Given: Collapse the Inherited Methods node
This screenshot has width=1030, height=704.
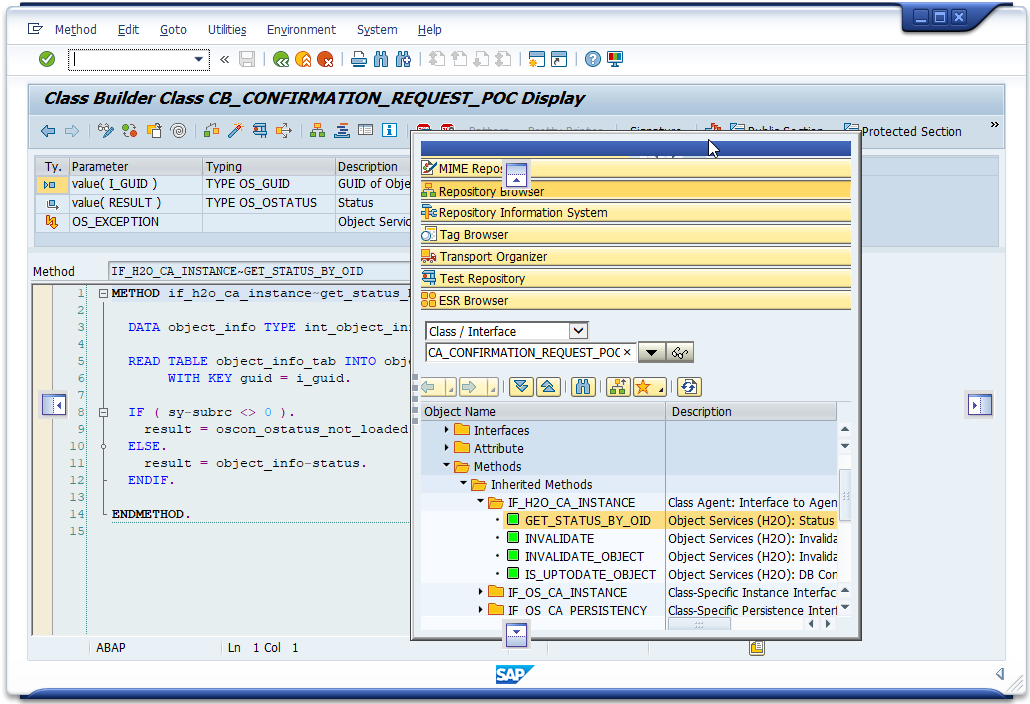Looking at the screenshot, I should pos(464,483).
